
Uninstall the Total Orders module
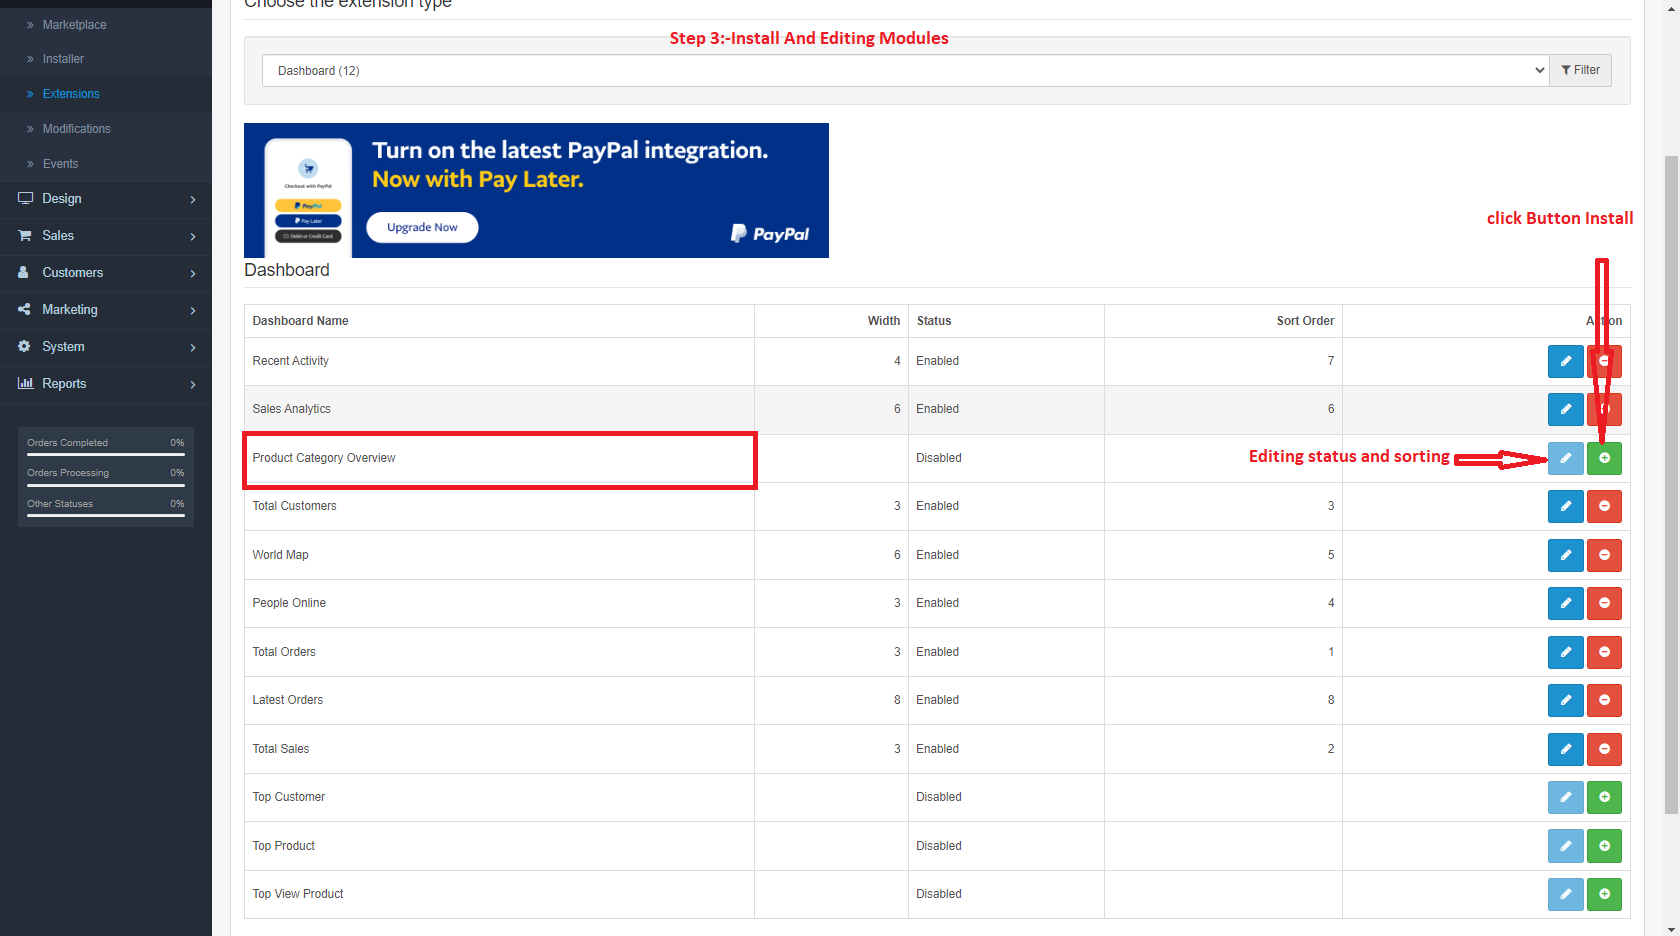pyautogui.click(x=1604, y=652)
